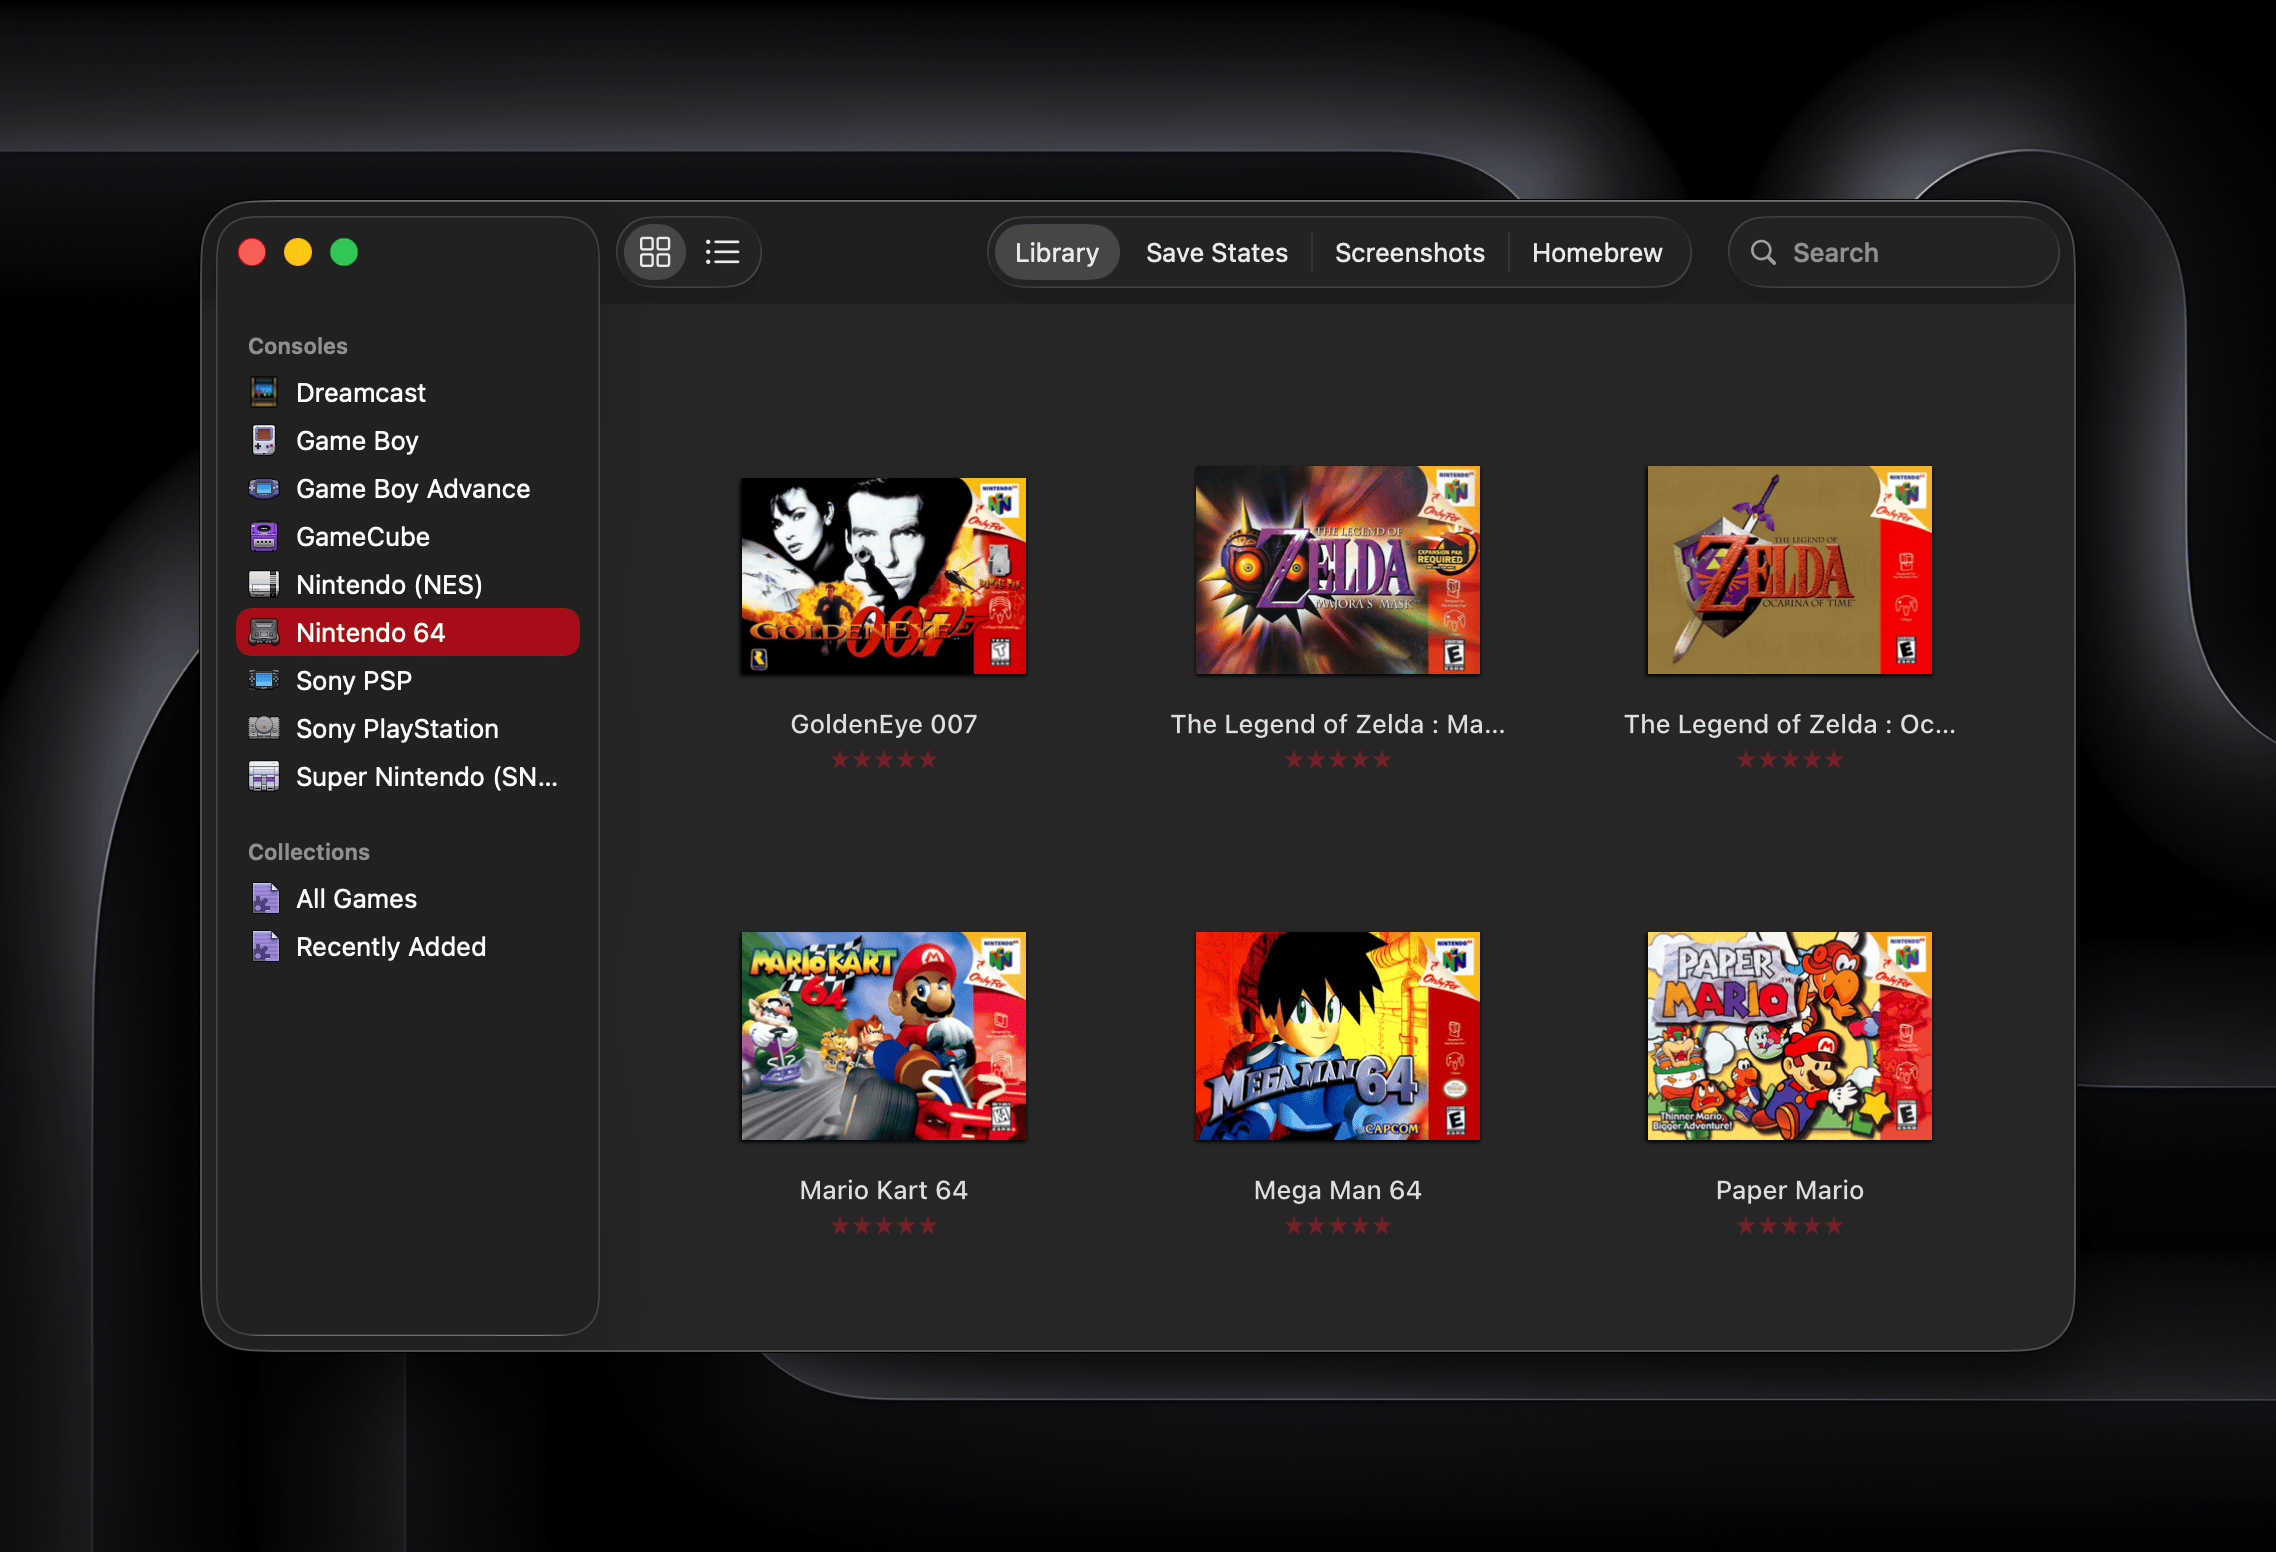Select the Mario Kart 64 box art
Viewport: 2276px width, 1552px height.
point(884,1036)
